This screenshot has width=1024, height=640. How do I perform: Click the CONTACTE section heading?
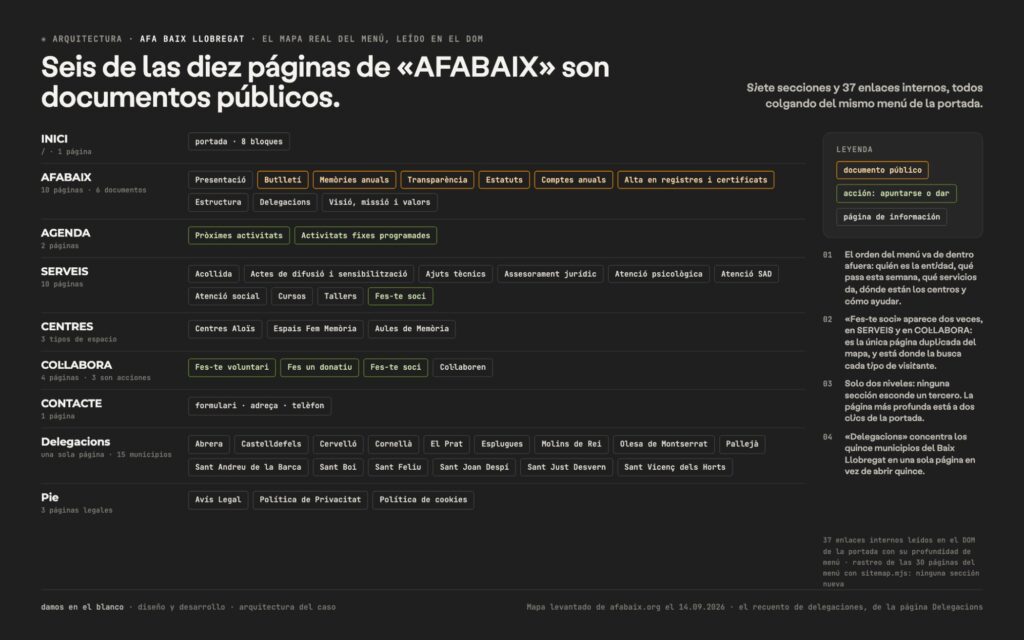pos(71,404)
